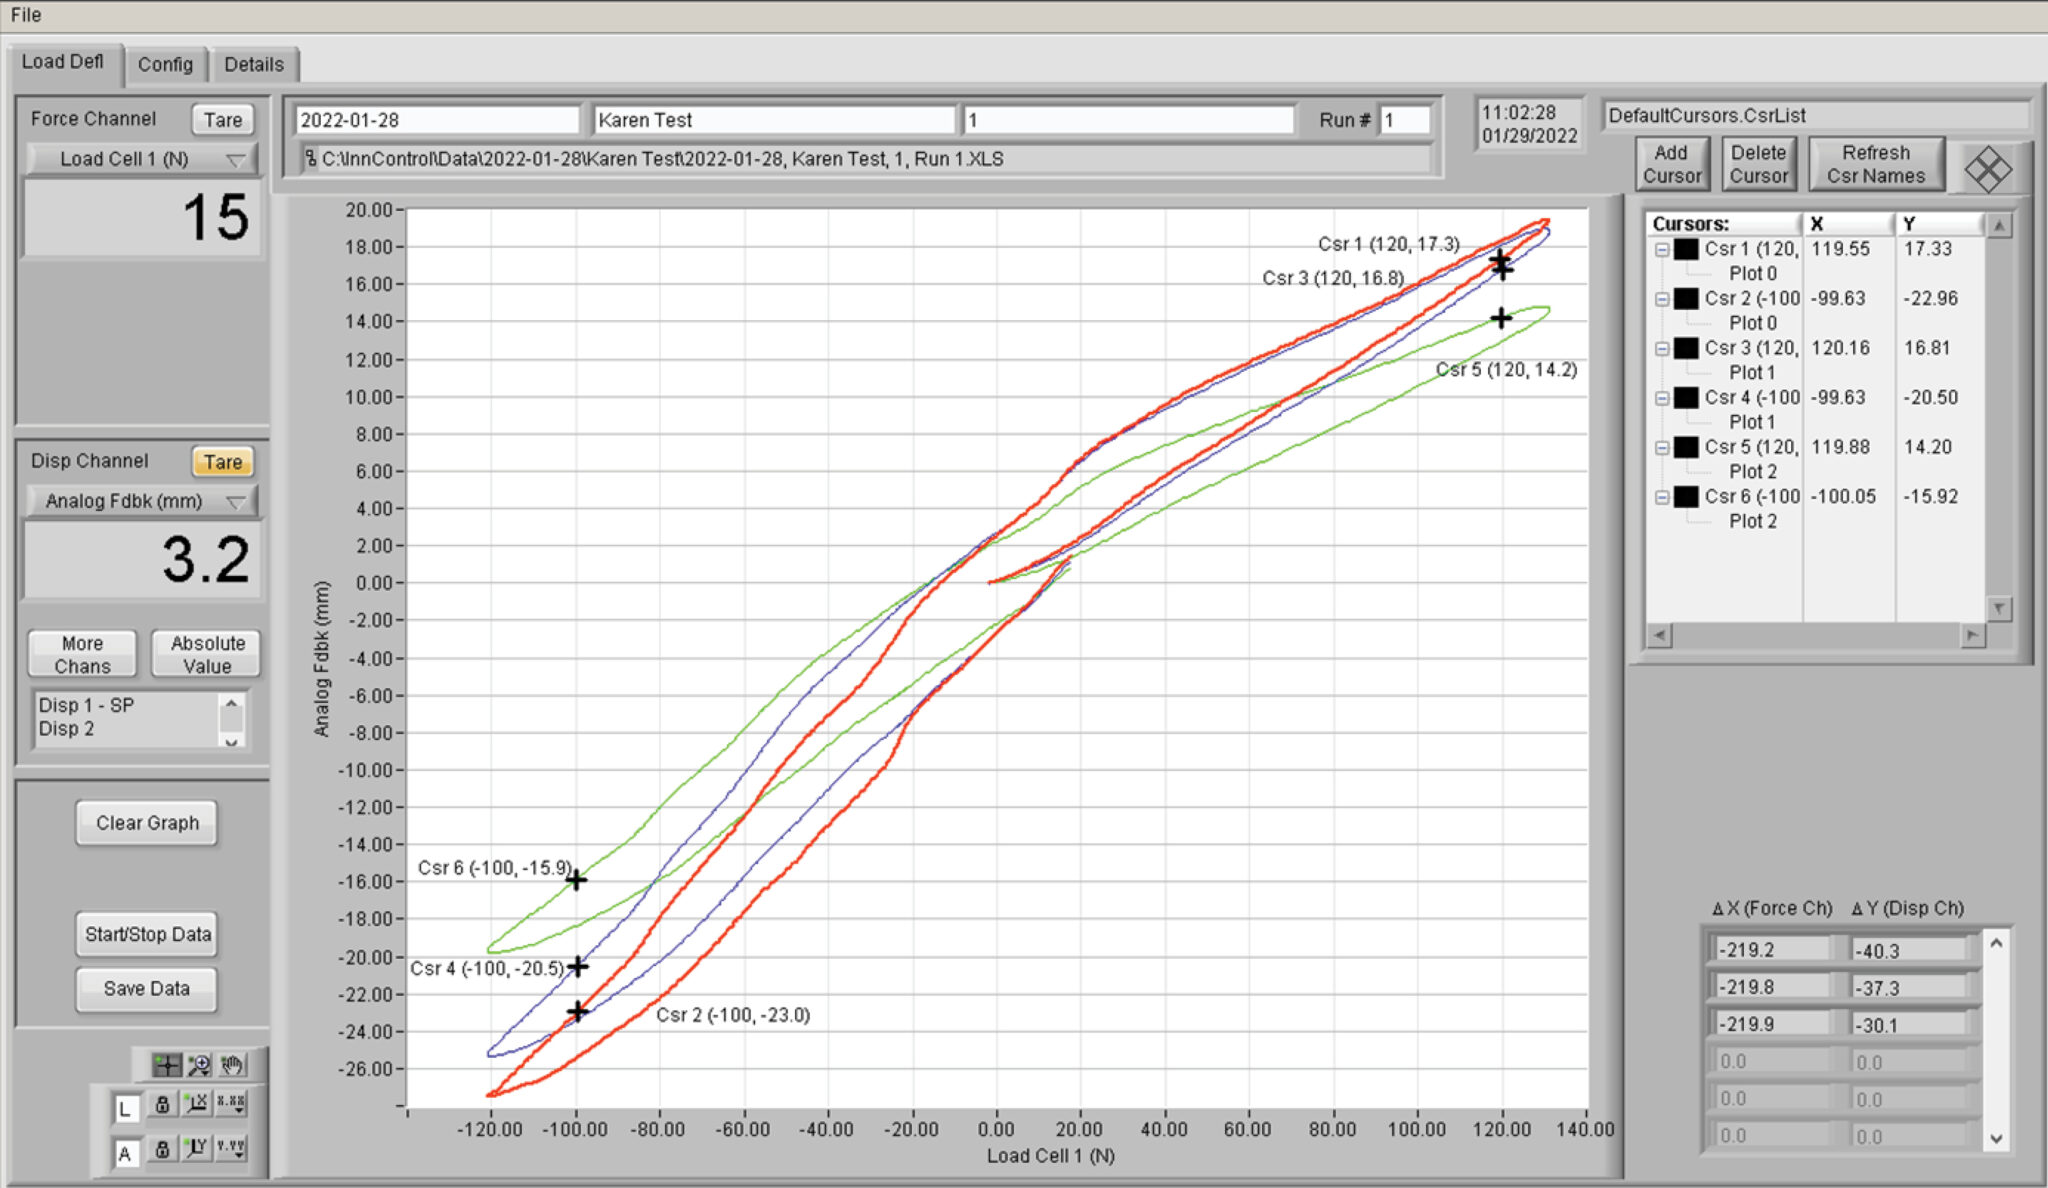Tare the Force Channel
The height and width of the screenshot is (1188, 2048).
(223, 120)
